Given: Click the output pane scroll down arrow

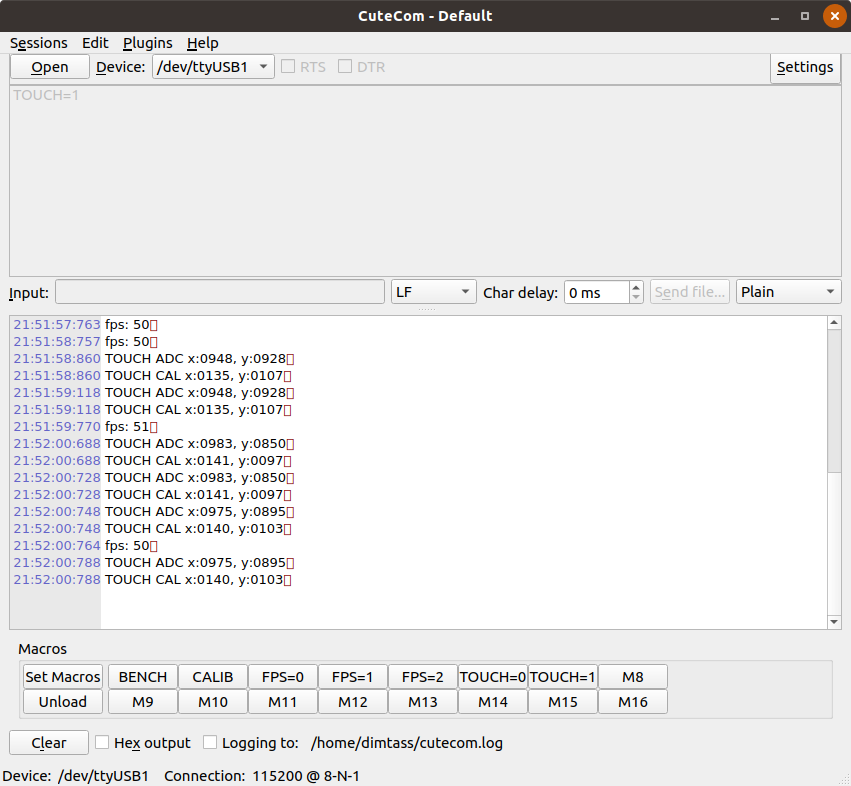Looking at the screenshot, I should (835, 622).
